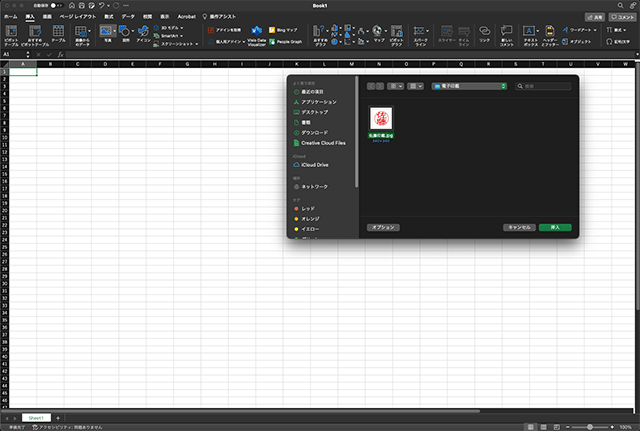Click the 挿入 (Insert) button in dialog
This screenshot has width=640, height=431.
[x=555, y=227]
